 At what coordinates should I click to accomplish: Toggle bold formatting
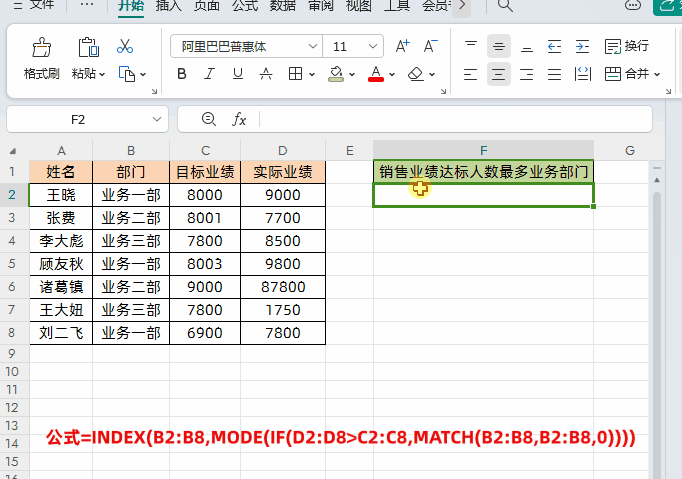pyautogui.click(x=182, y=74)
